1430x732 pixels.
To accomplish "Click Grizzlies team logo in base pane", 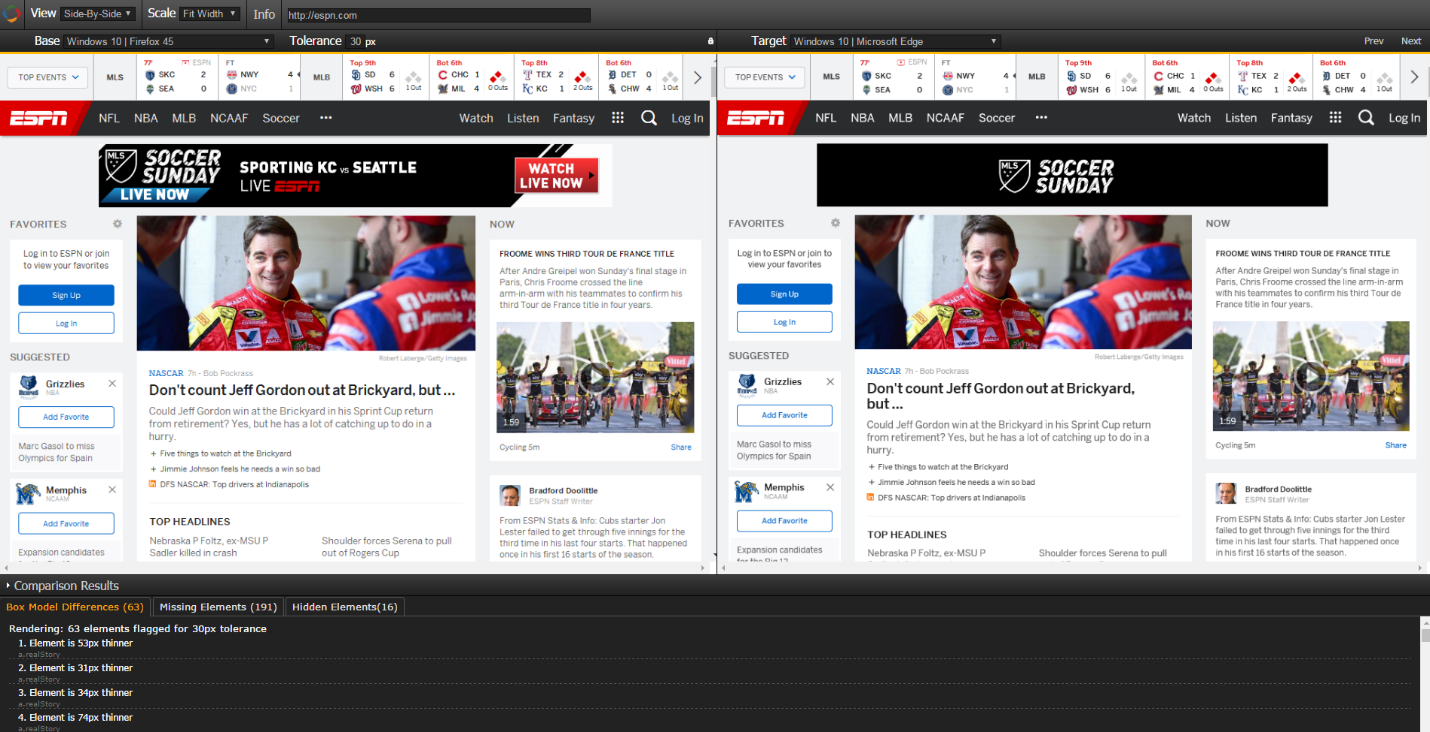I will 29,386.
